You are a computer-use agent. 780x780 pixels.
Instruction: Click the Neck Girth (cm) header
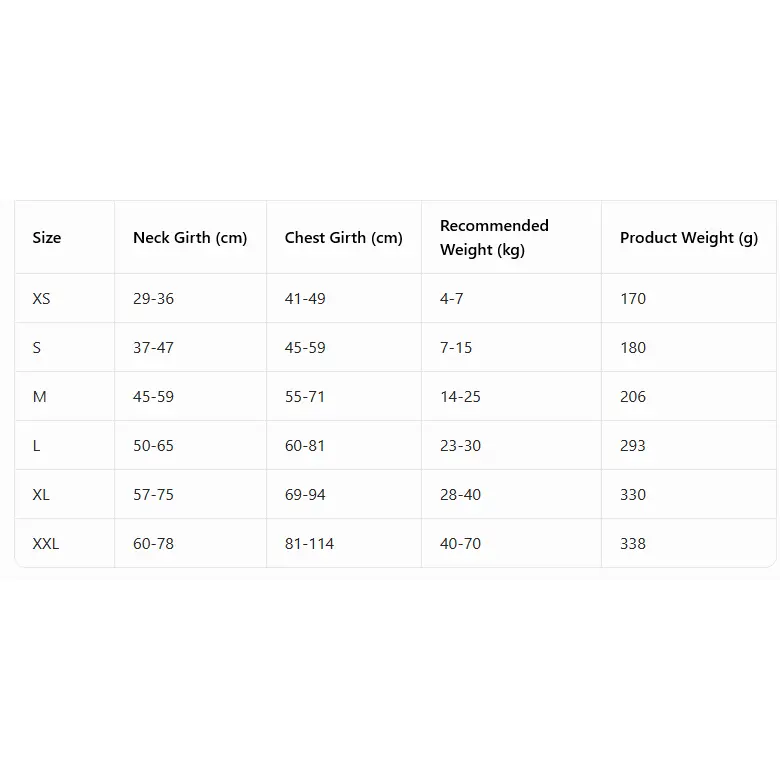190,238
